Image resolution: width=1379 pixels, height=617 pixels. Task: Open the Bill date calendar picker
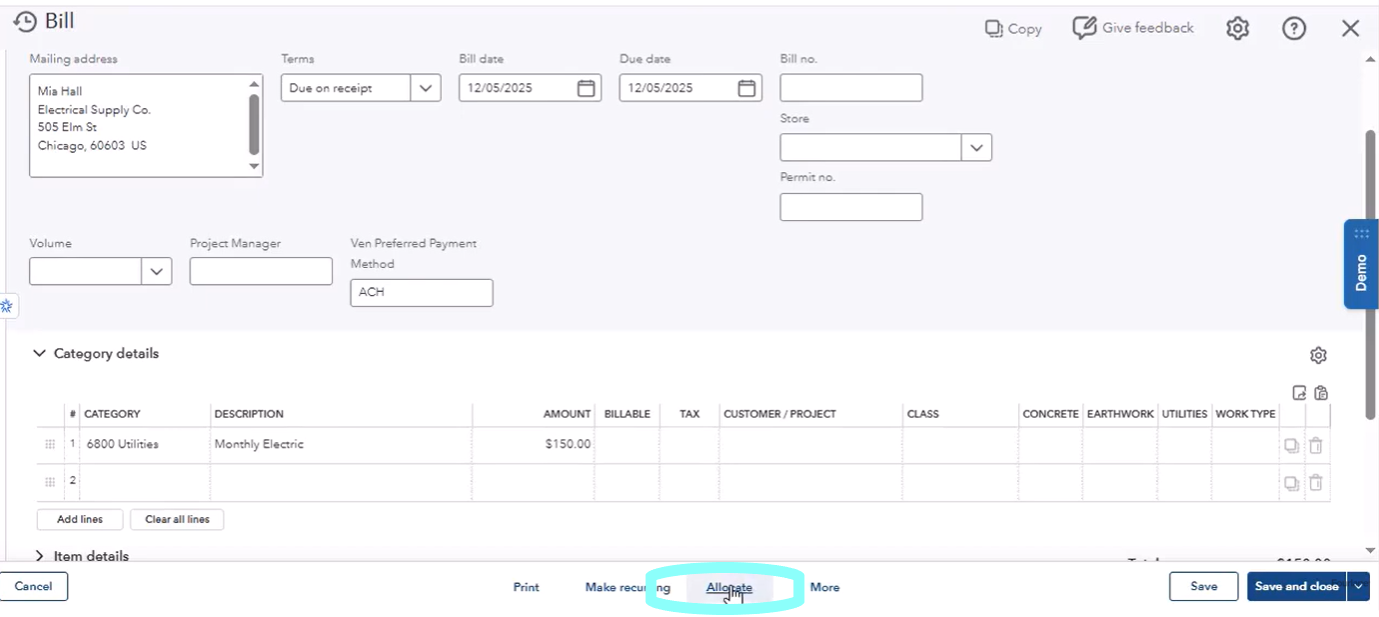point(586,88)
